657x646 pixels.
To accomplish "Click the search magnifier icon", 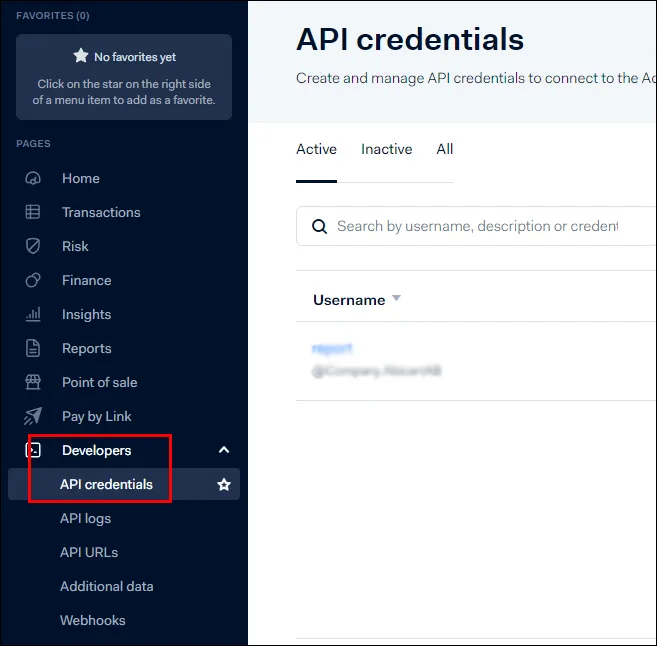I will pos(320,226).
